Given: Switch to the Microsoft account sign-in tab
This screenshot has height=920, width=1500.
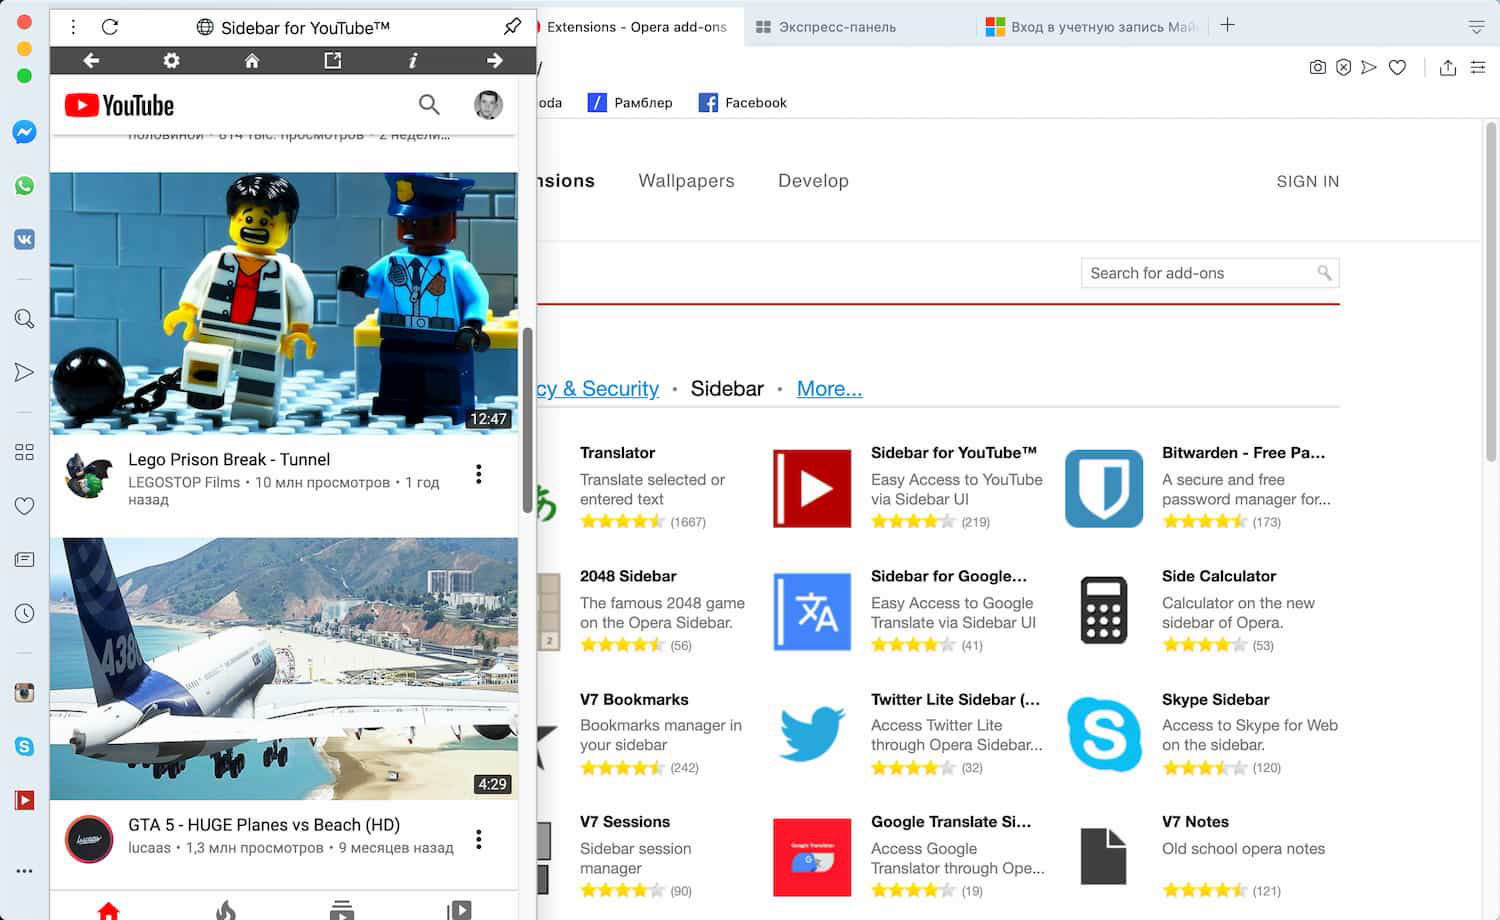Looking at the screenshot, I should pos(1091,27).
